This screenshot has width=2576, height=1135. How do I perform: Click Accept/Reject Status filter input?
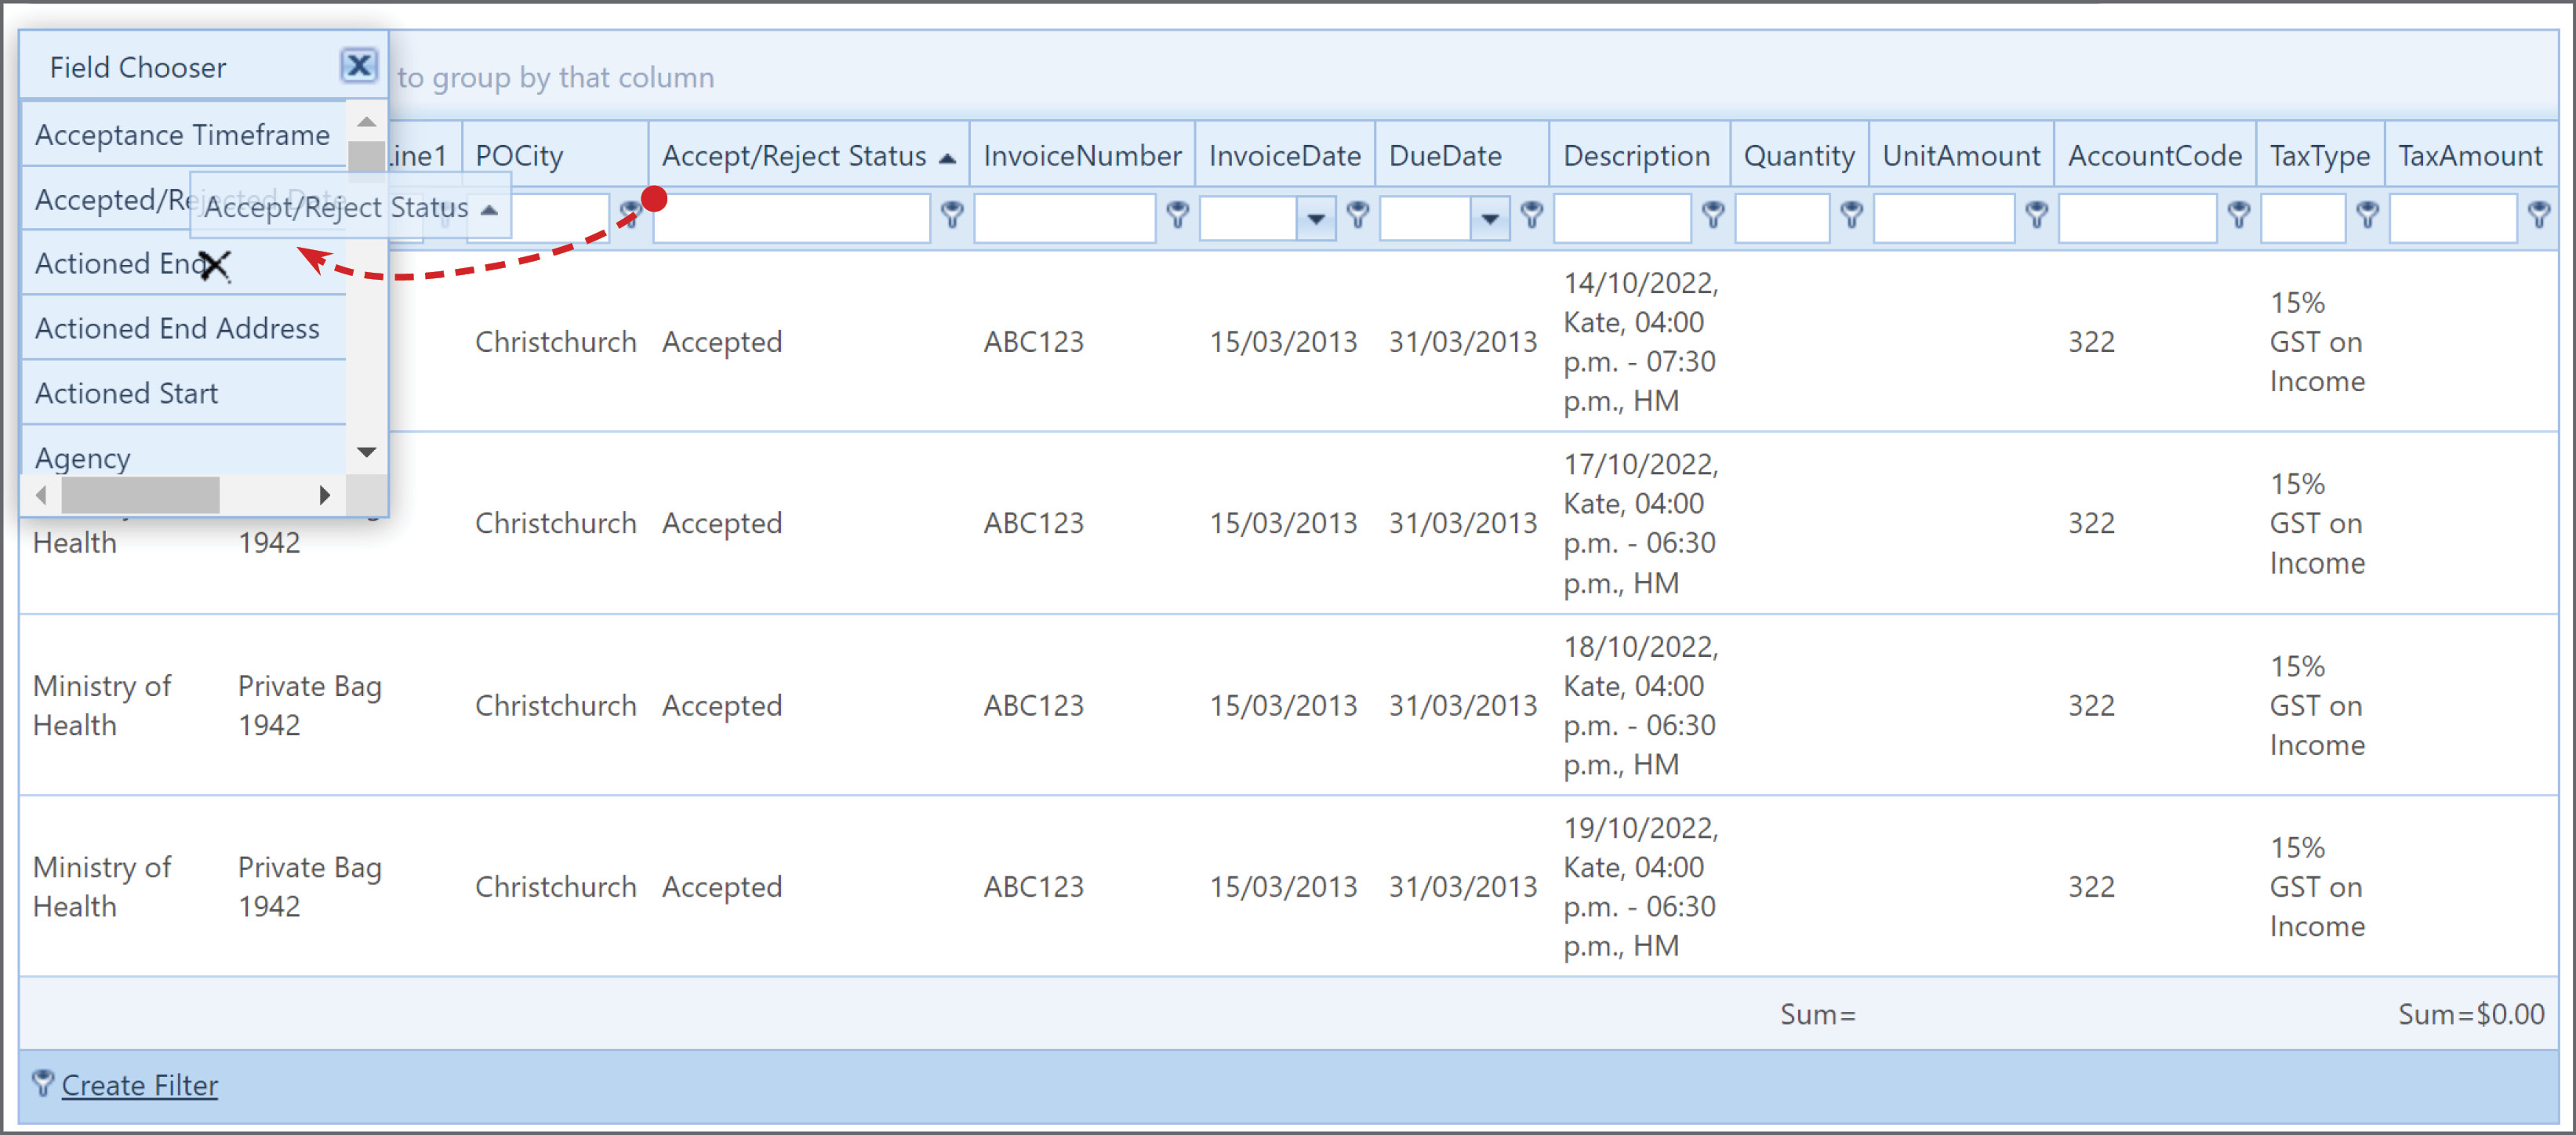[792, 218]
